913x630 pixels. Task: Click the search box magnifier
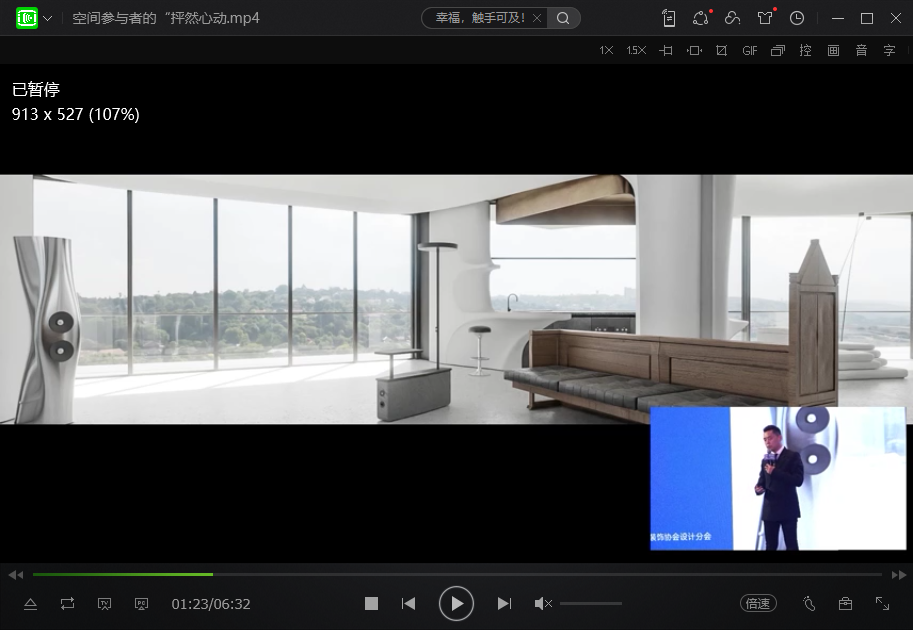(x=564, y=18)
